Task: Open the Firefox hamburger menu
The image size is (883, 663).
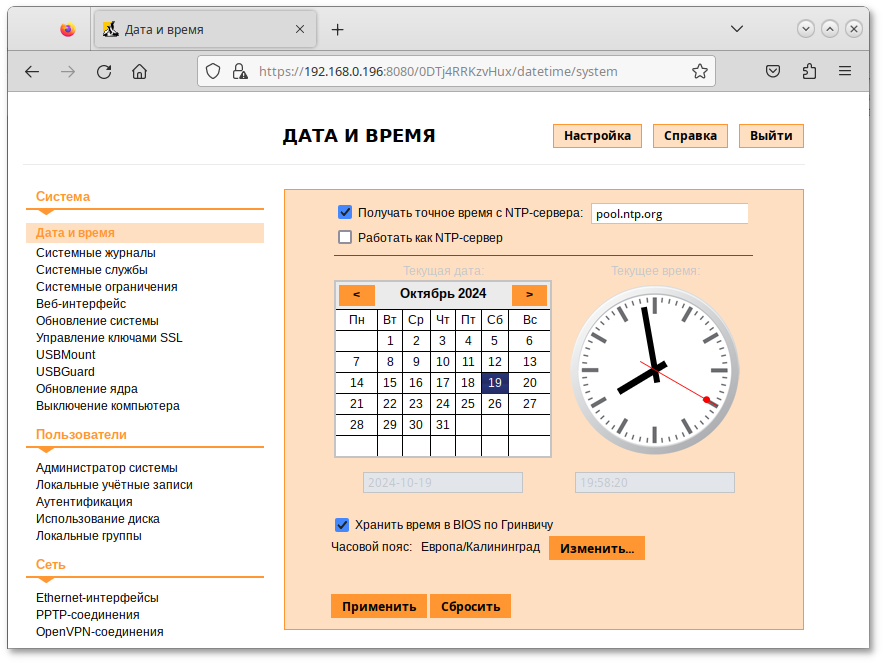Action: tap(845, 71)
